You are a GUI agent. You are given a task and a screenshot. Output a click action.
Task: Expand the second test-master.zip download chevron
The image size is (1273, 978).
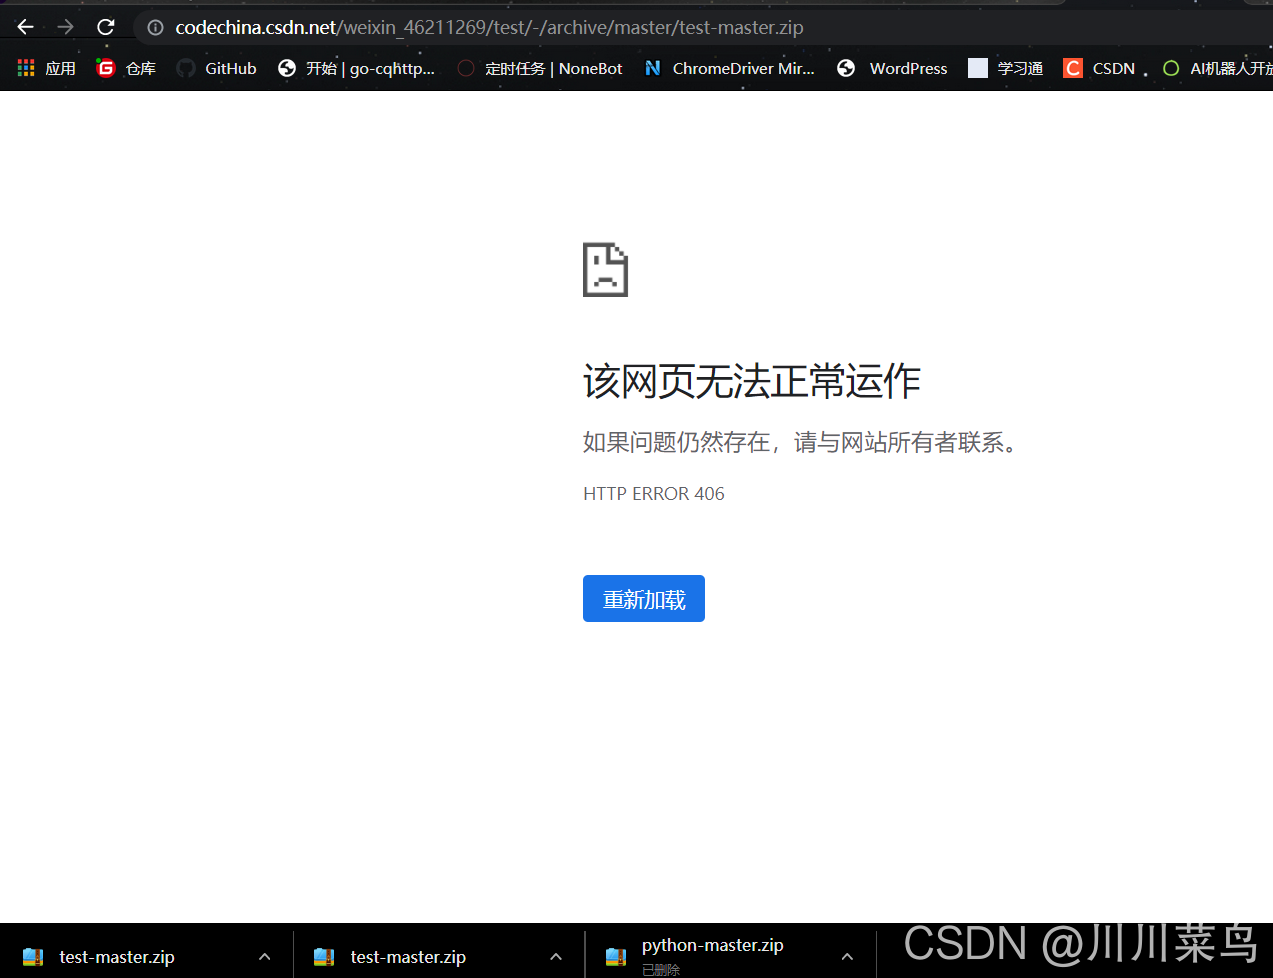pyautogui.click(x=555, y=956)
